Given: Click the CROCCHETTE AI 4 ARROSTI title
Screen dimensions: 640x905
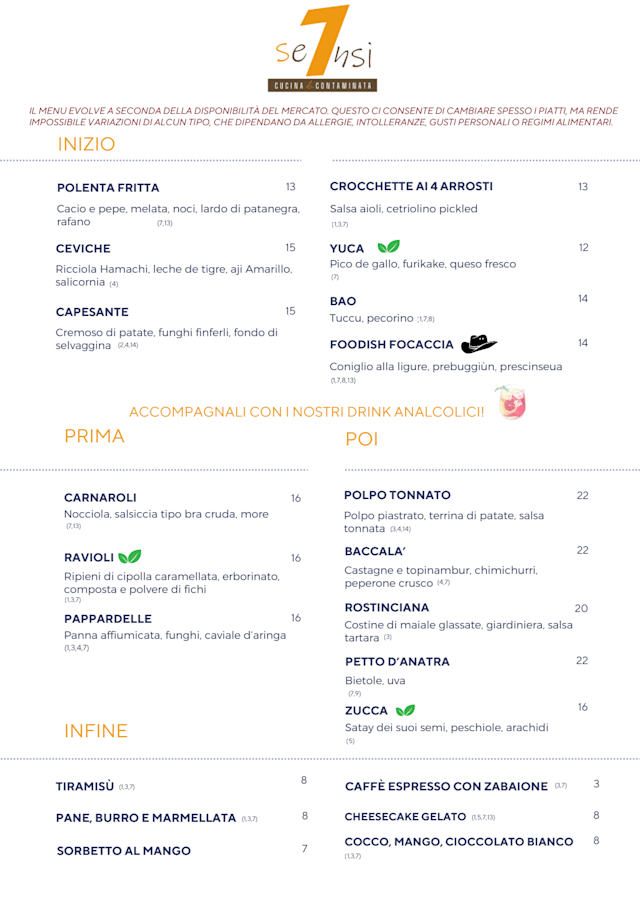Looking at the screenshot, I should tap(411, 186).
